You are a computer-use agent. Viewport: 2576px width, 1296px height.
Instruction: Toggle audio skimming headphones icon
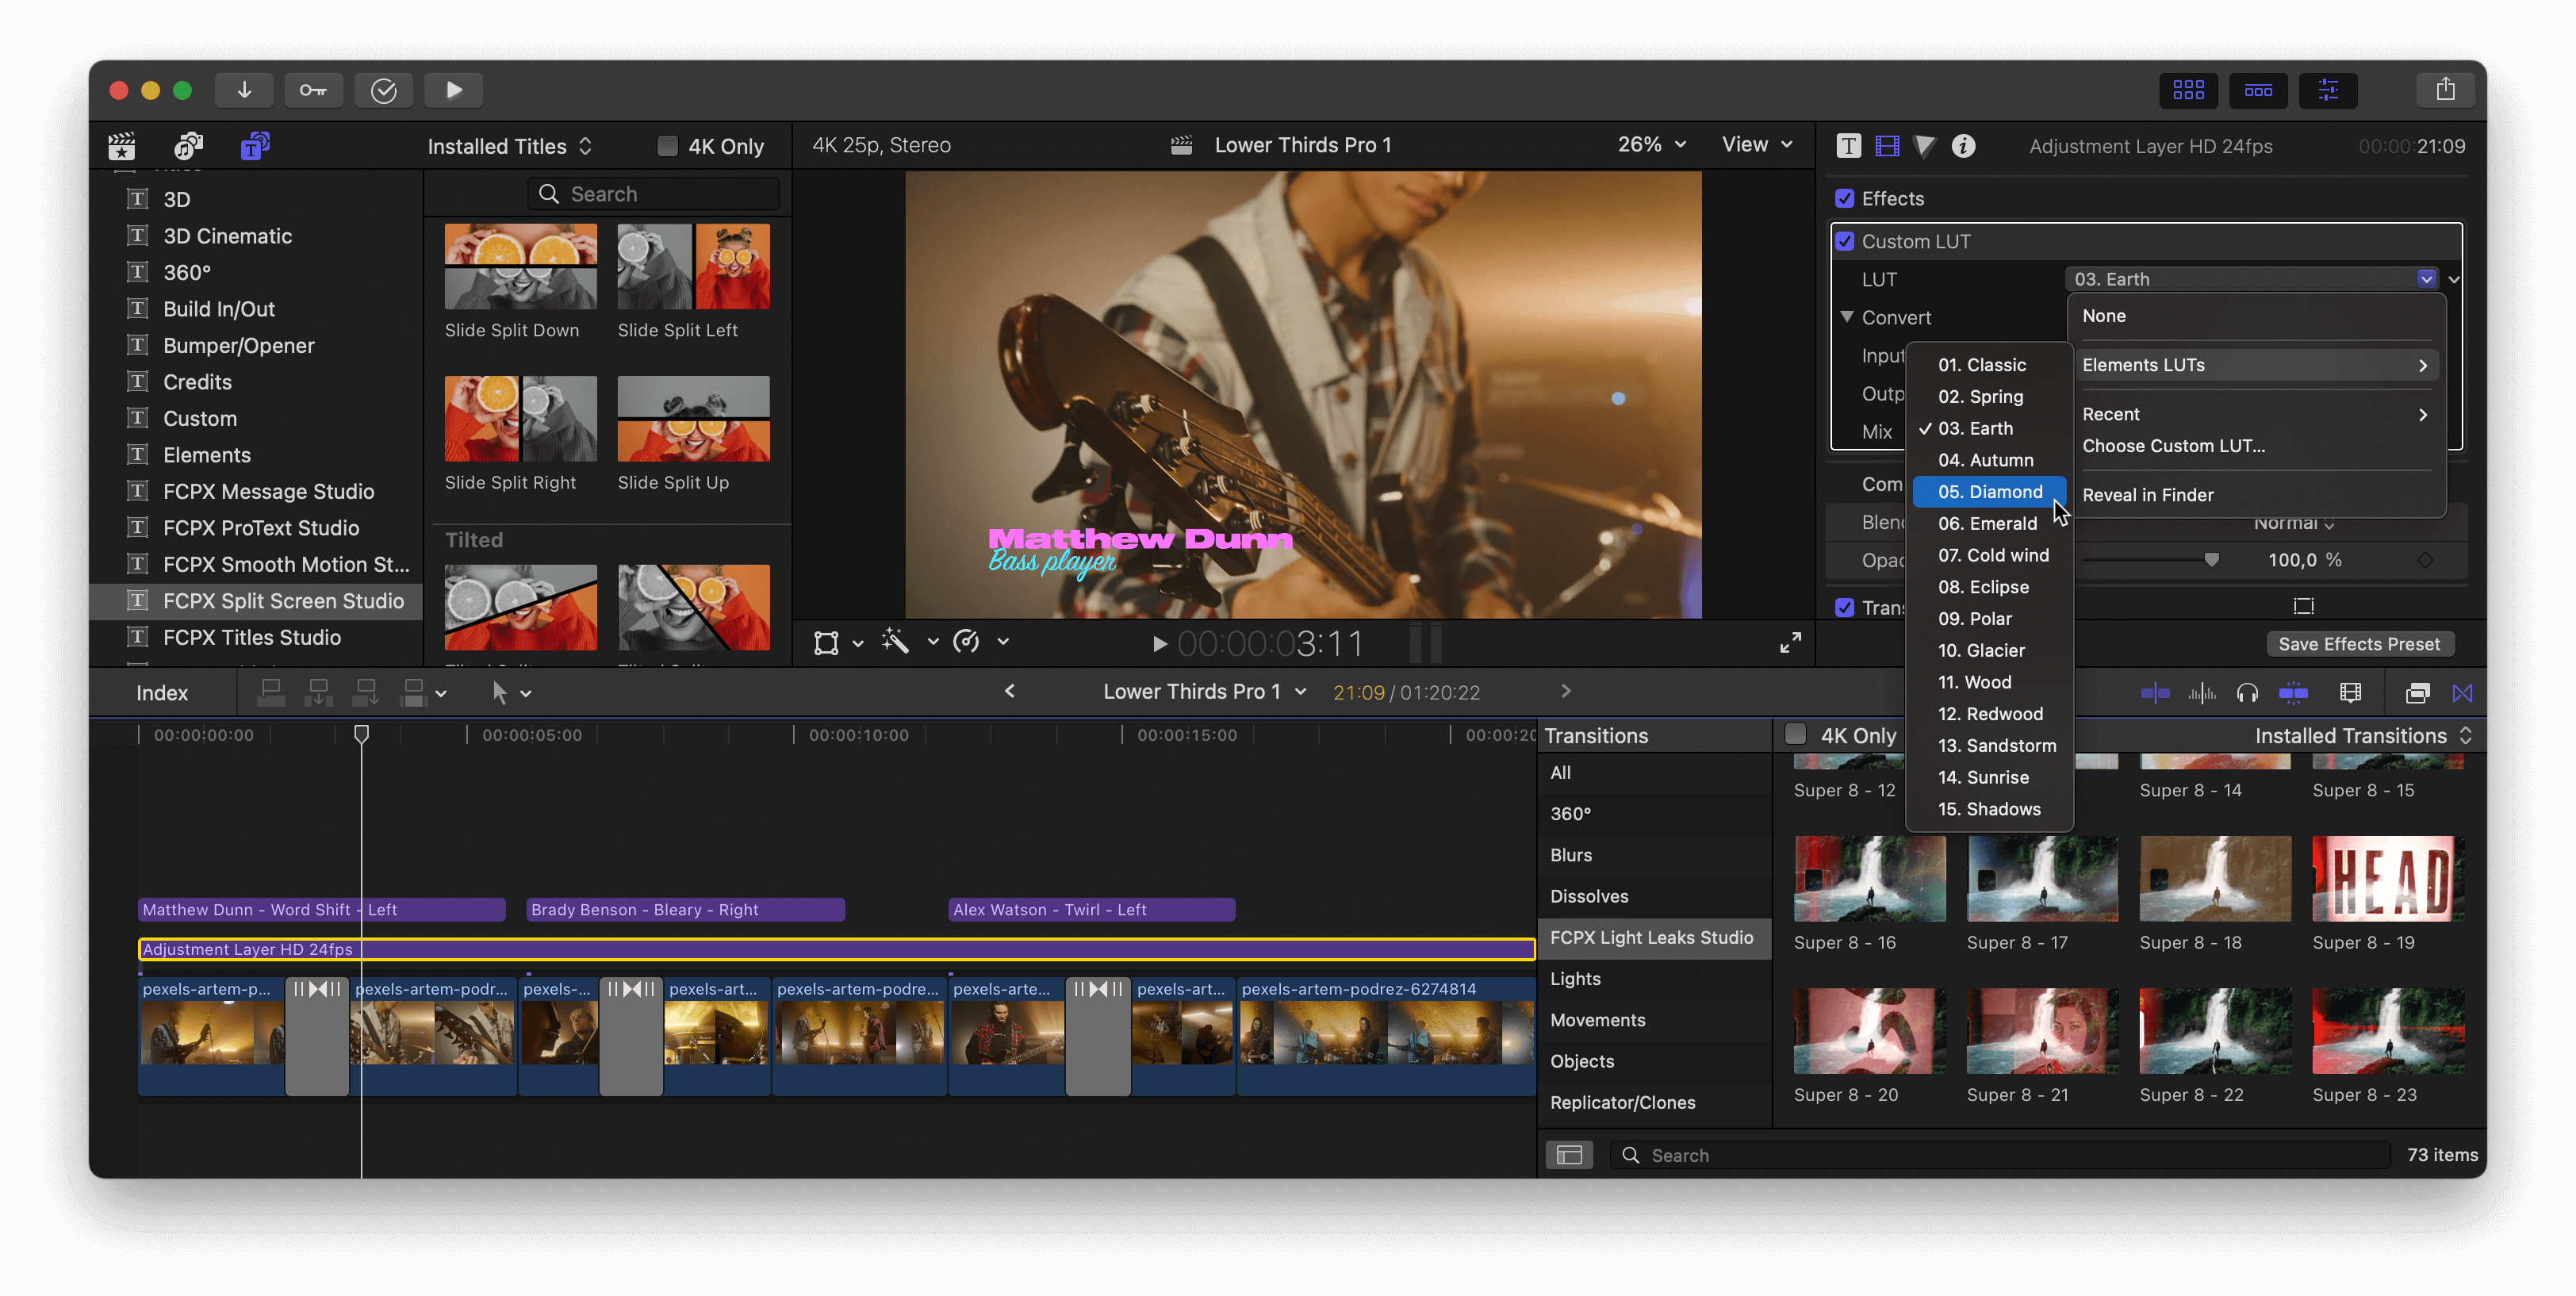pyautogui.click(x=2247, y=693)
